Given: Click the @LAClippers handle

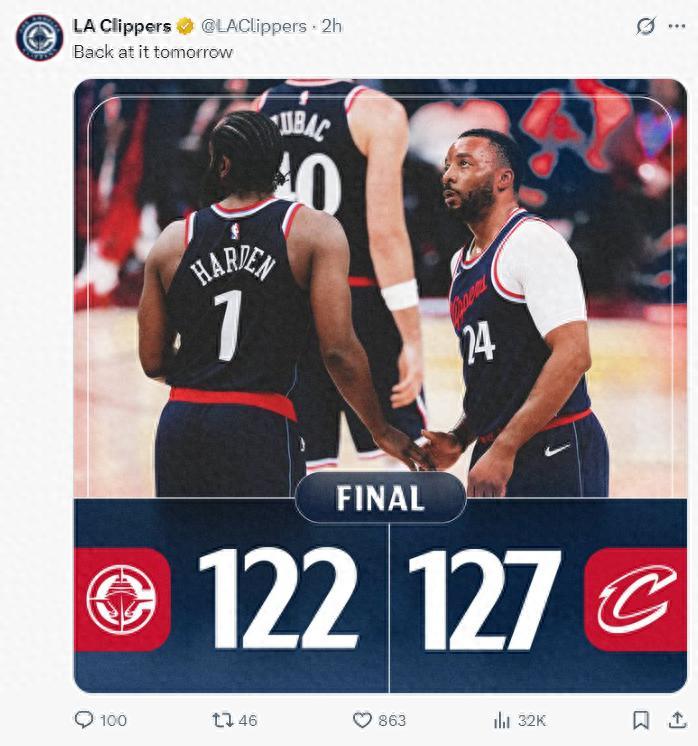Looking at the screenshot, I should (x=254, y=26).
